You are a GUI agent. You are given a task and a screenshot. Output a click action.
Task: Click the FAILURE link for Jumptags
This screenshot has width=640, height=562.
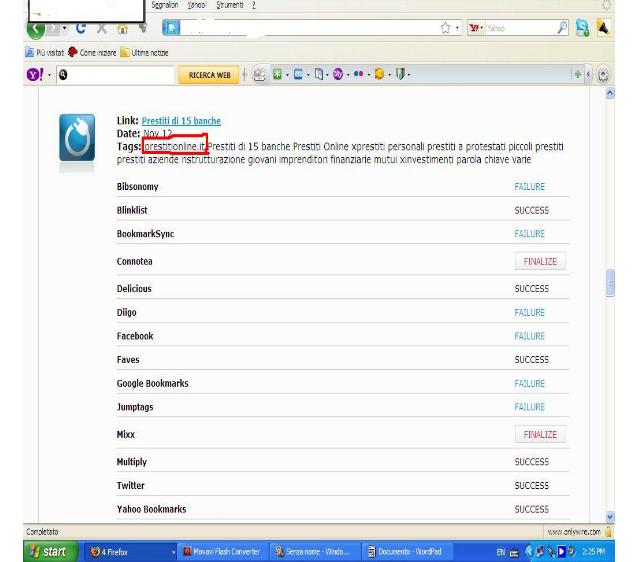click(529, 407)
